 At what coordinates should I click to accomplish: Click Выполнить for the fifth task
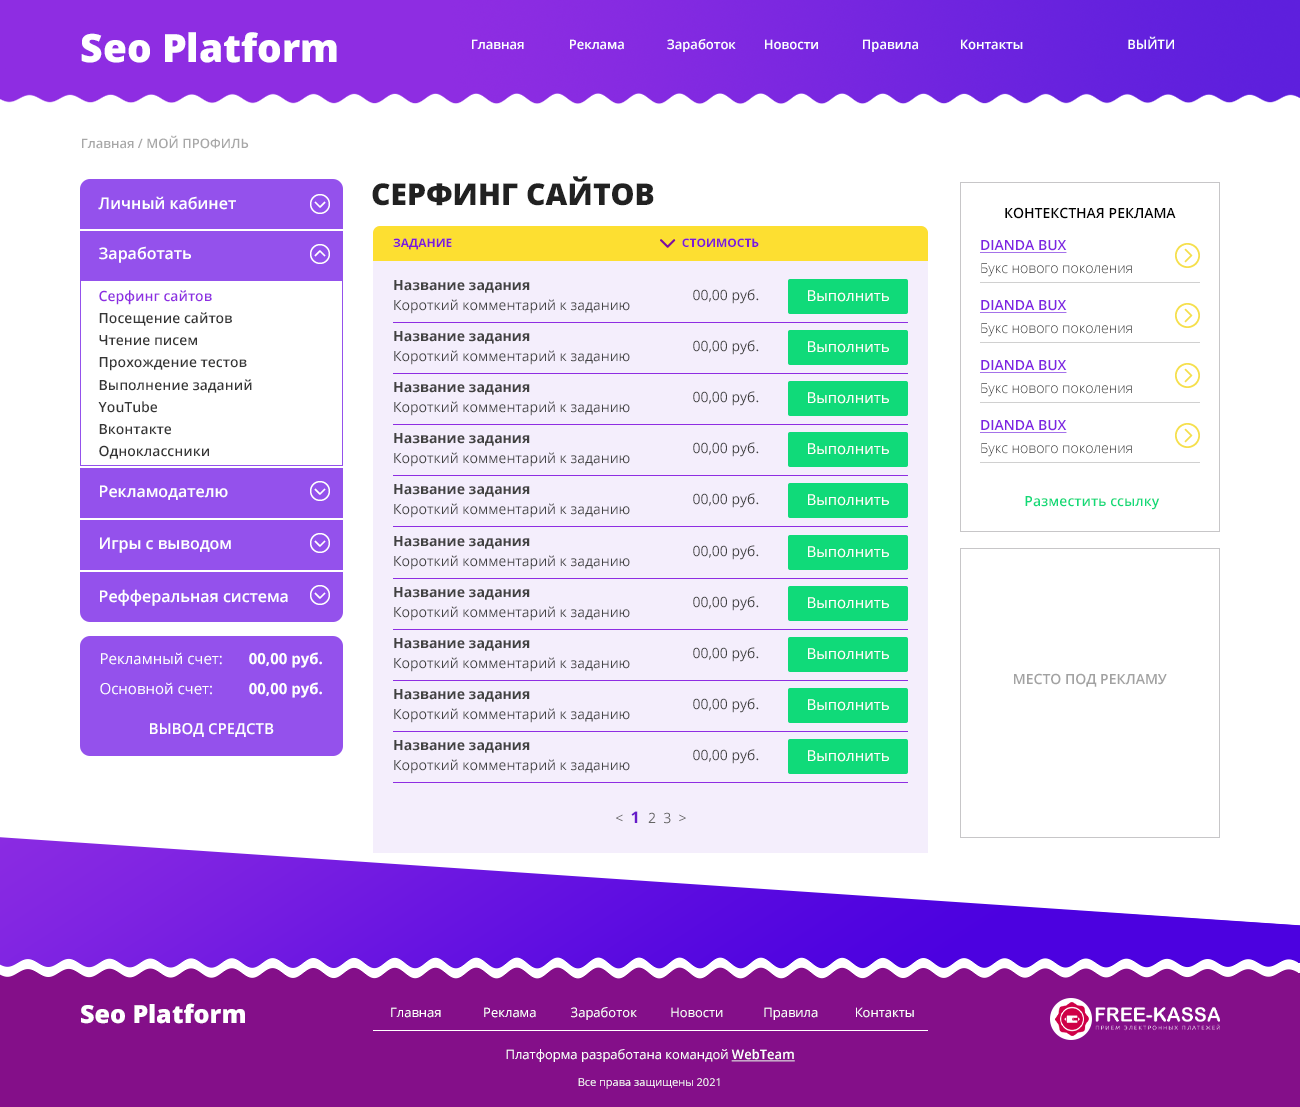(848, 500)
